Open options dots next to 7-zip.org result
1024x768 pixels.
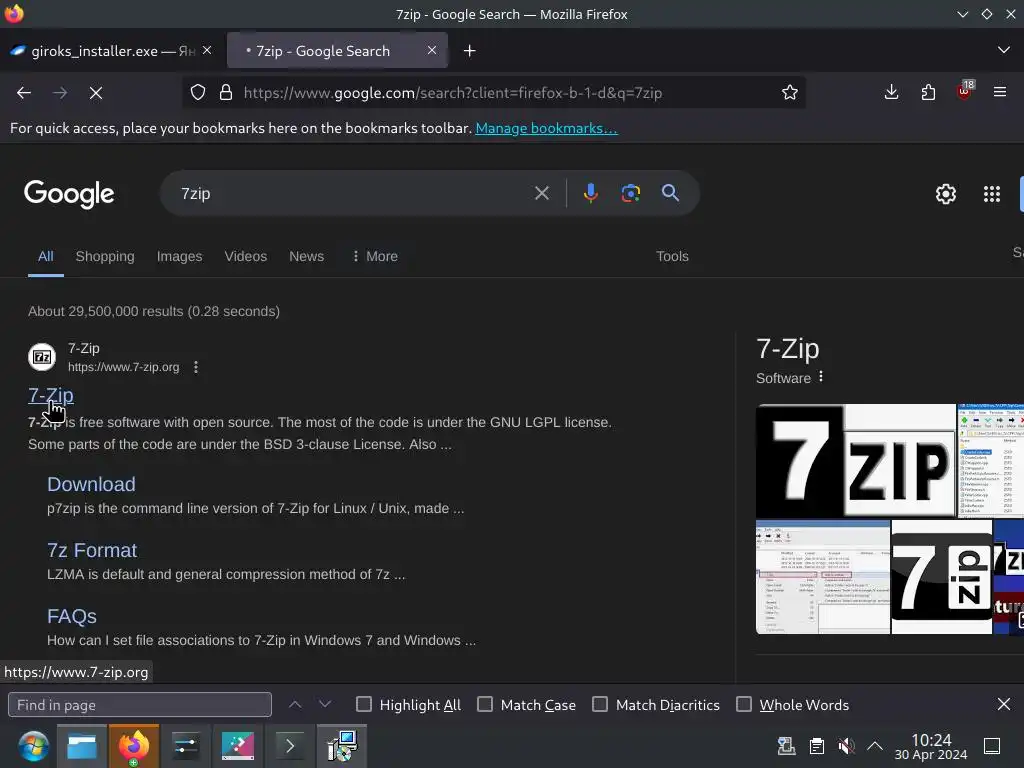click(196, 367)
